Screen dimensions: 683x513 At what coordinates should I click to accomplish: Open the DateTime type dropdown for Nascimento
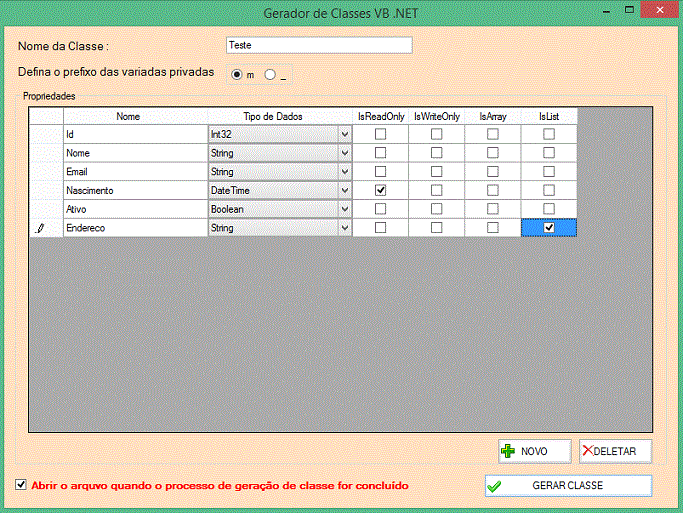click(x=345, y=190)
